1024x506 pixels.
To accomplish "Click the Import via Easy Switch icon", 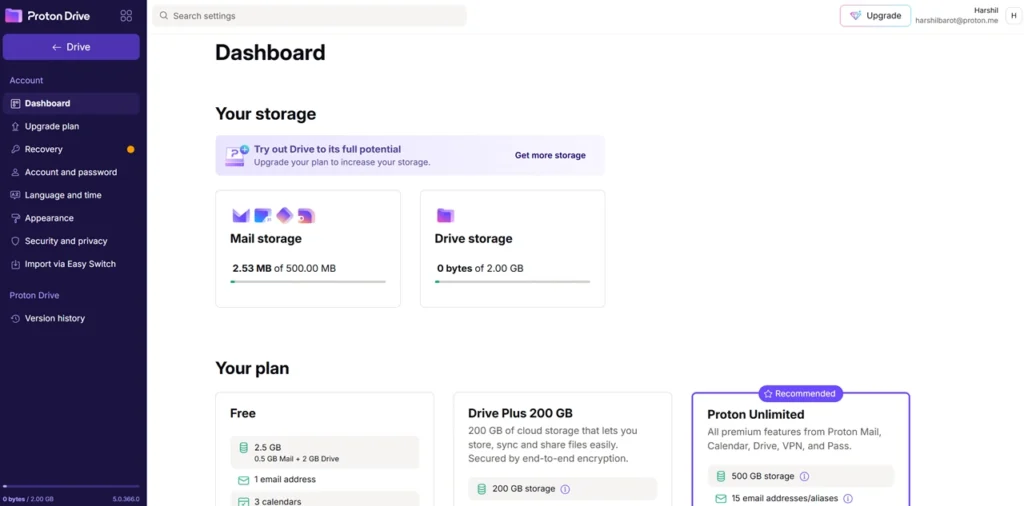I will pyautogui.click(x=16, y=264).
